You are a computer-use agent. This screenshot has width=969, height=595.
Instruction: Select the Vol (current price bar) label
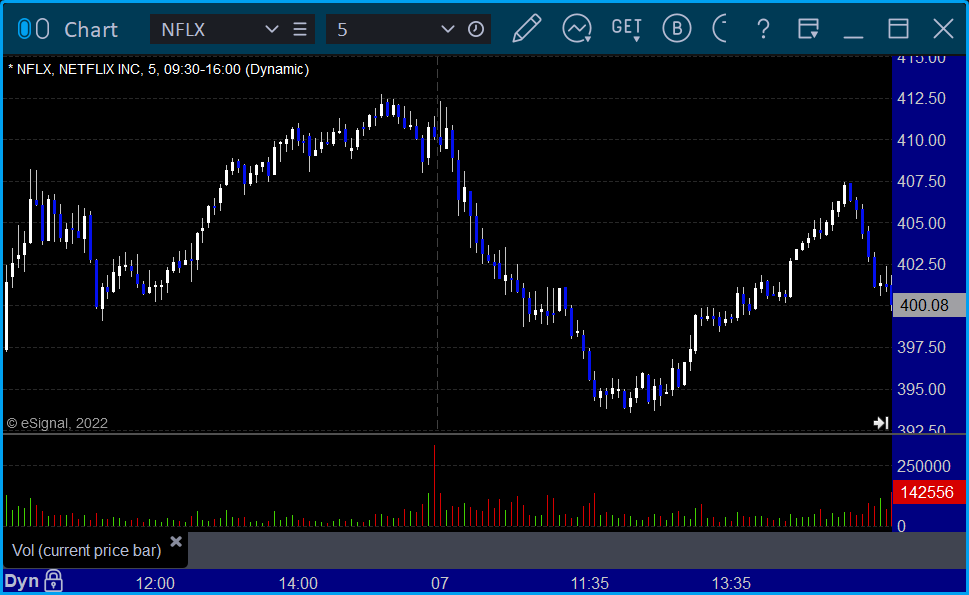pos(87,551)
